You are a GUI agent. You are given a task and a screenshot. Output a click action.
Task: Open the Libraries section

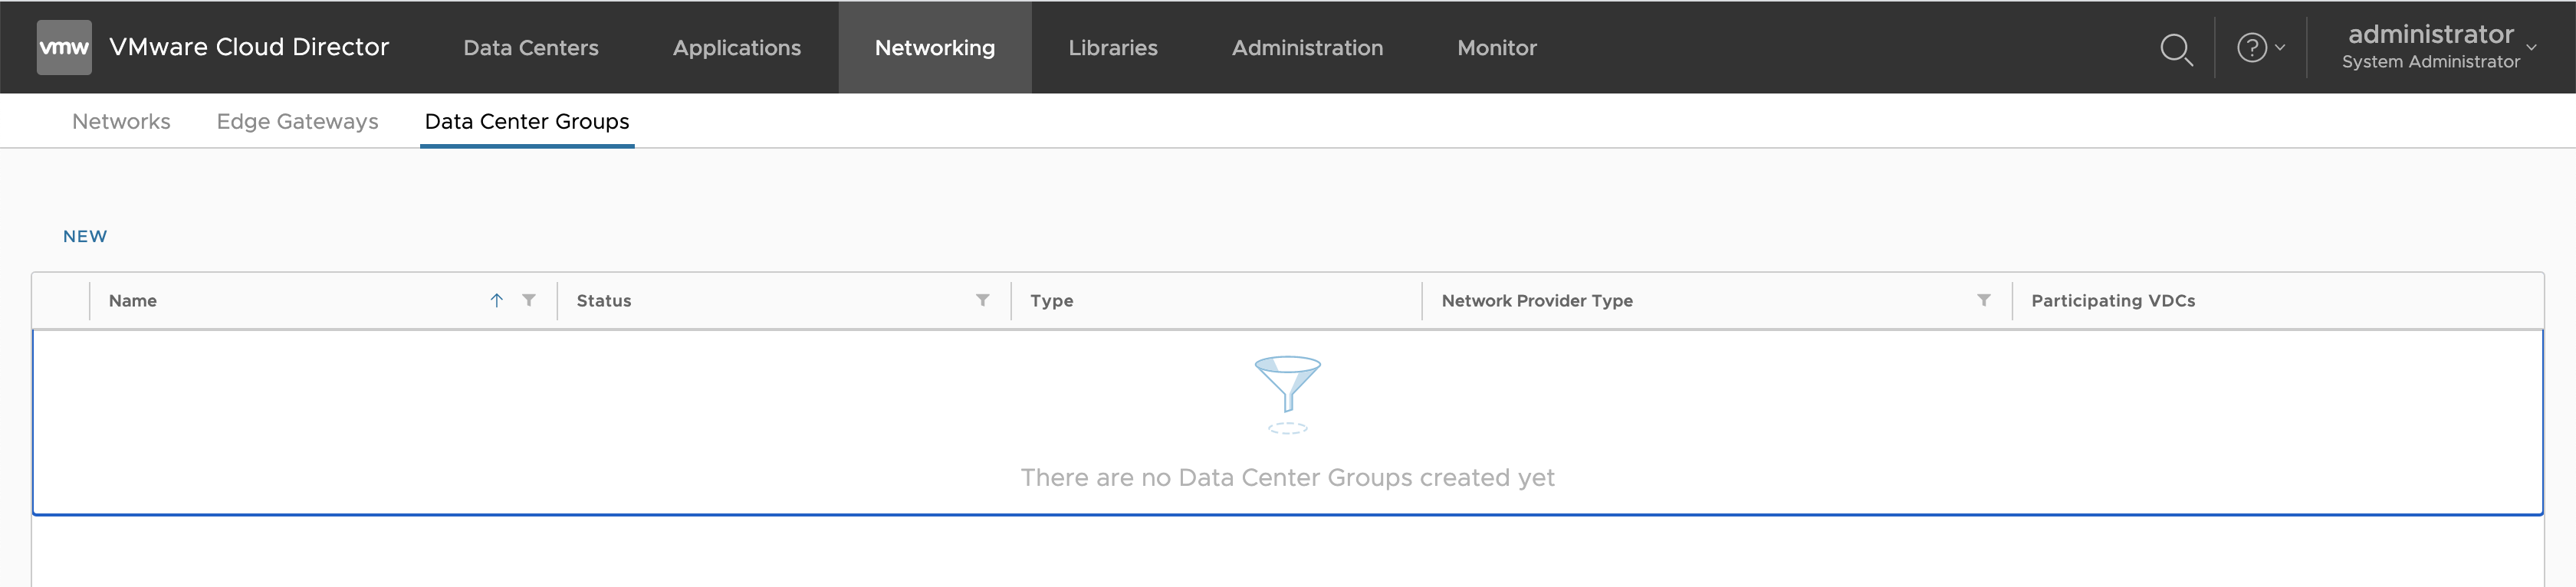click(x=1112, y=47)
